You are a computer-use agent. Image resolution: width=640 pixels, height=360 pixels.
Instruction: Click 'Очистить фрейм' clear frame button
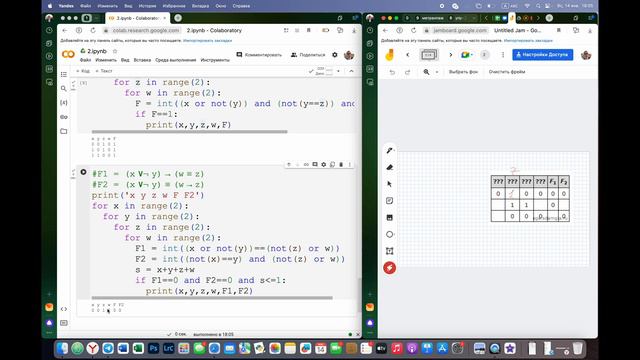click(x=507, y=72)
